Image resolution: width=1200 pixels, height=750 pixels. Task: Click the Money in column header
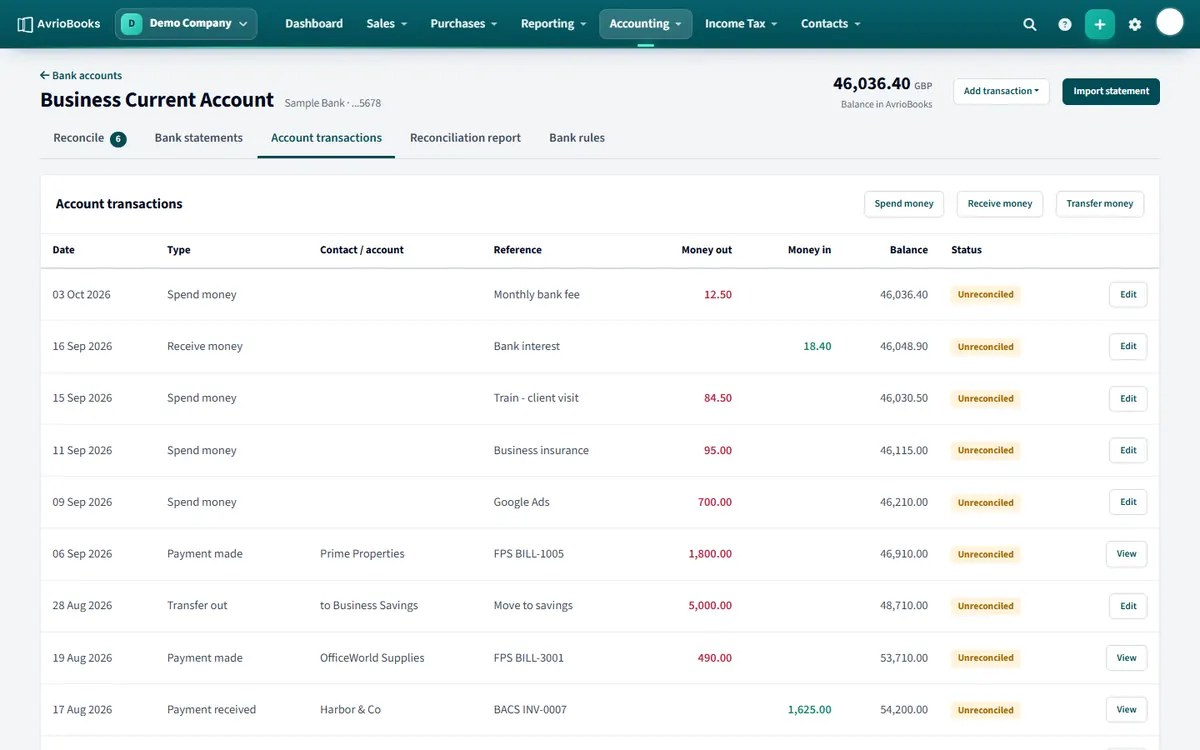point(809,250)
